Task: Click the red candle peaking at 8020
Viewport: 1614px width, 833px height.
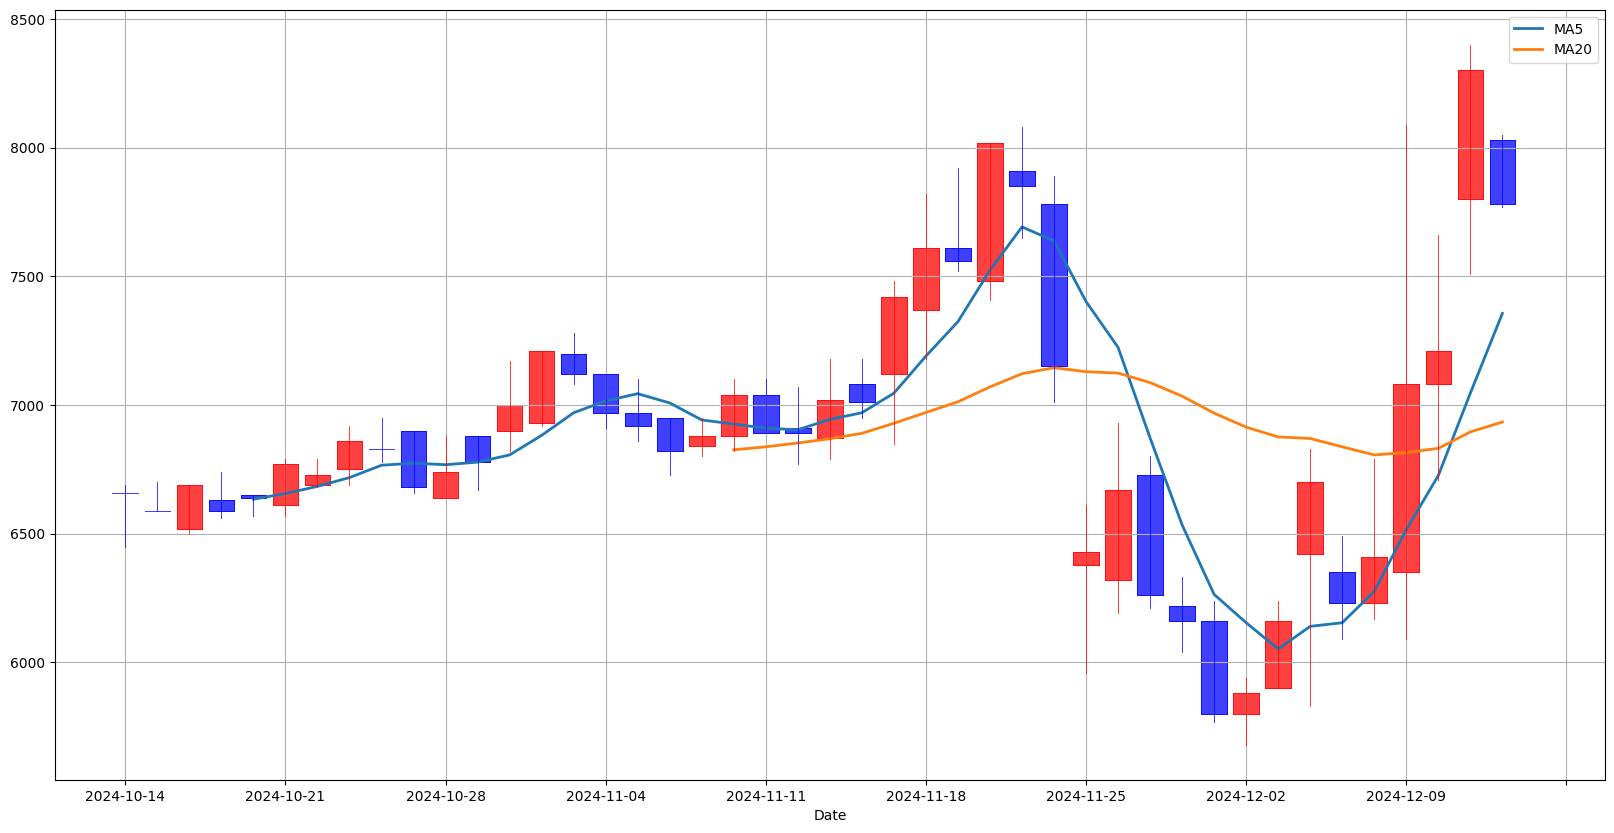Action: click(x=990, y=212)
